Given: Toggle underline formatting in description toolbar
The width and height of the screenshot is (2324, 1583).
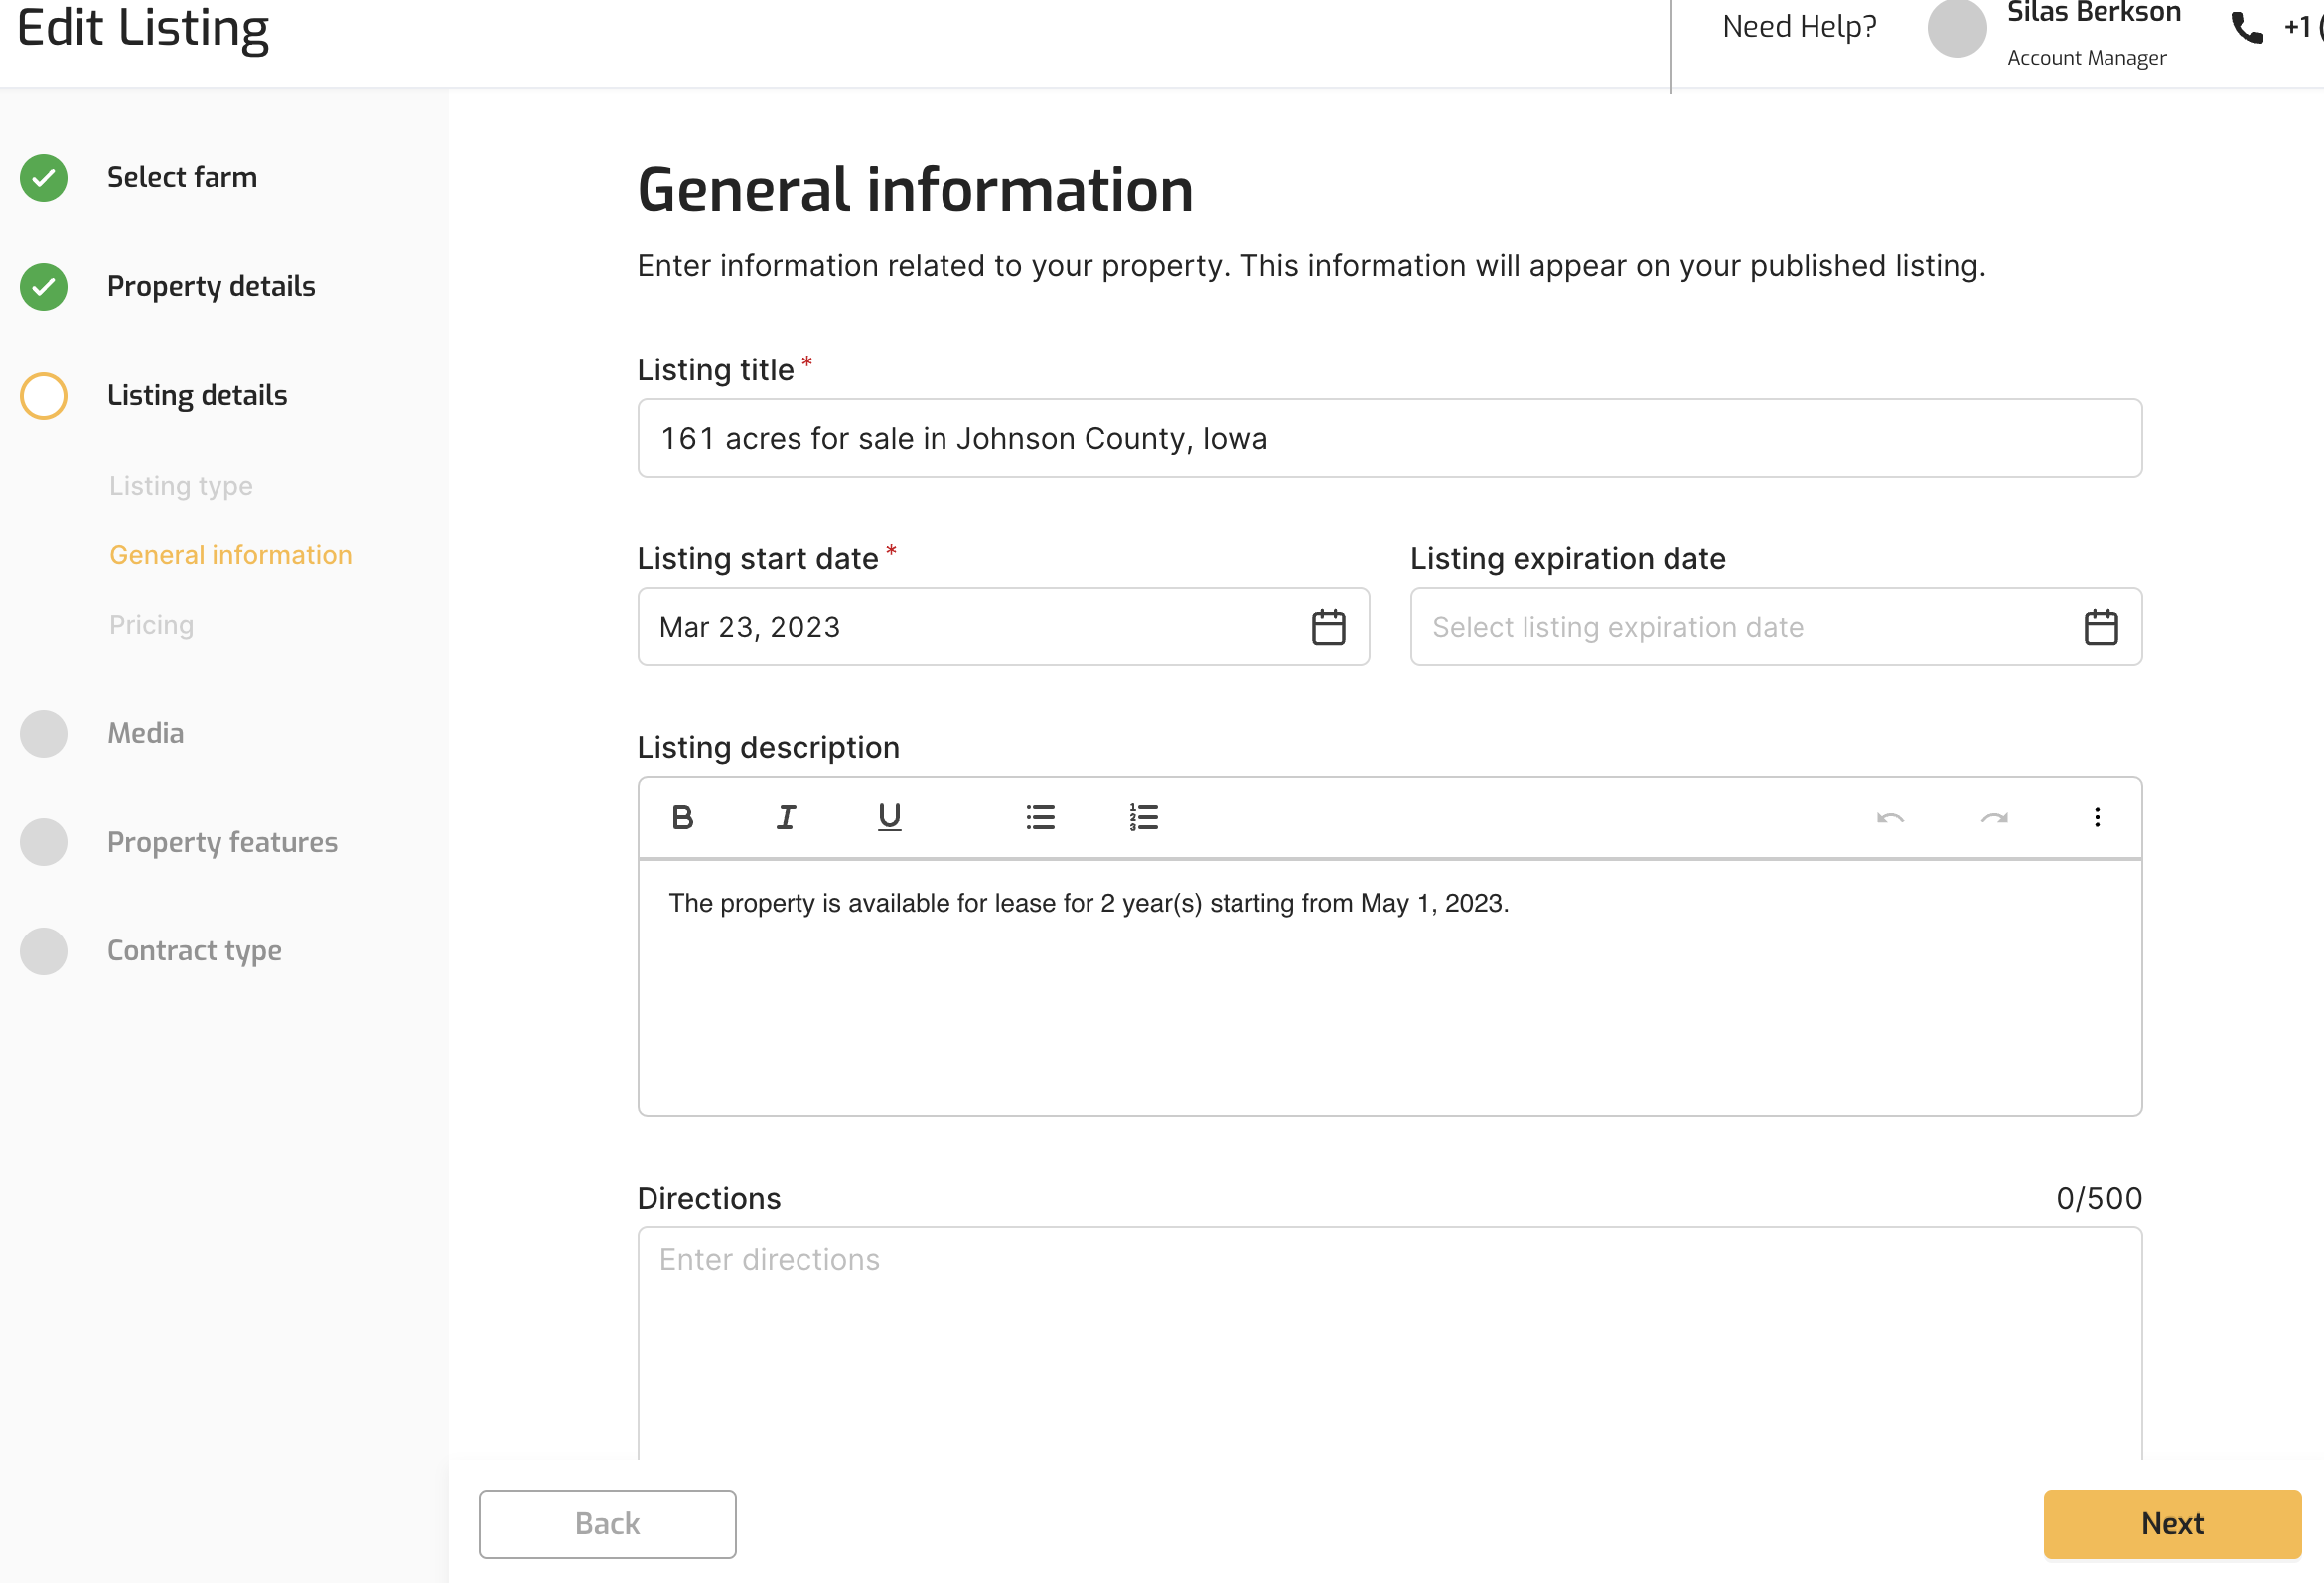Looking at the screenshot, I should pos(889,818).
